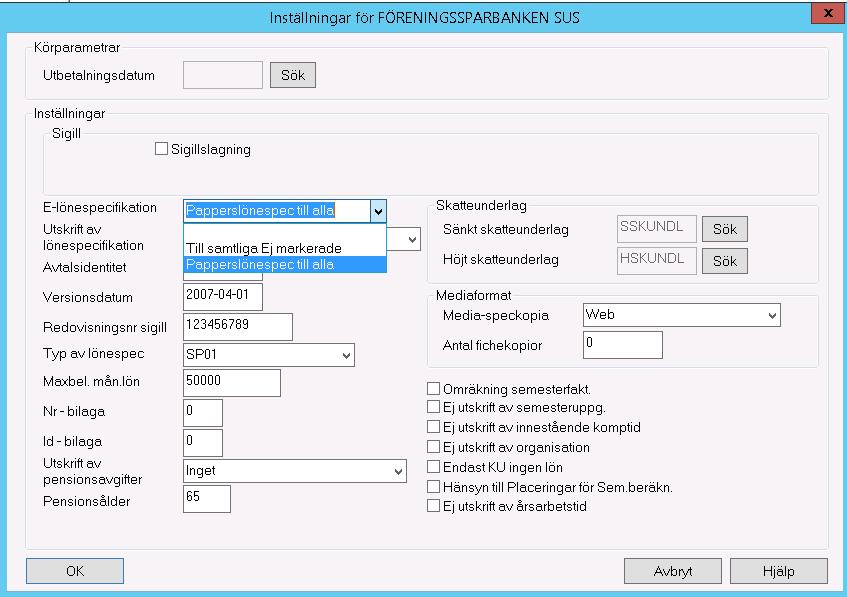847x597 pixels.
Task: Edit Pensionsålder value 65
Action: point(207,499)
